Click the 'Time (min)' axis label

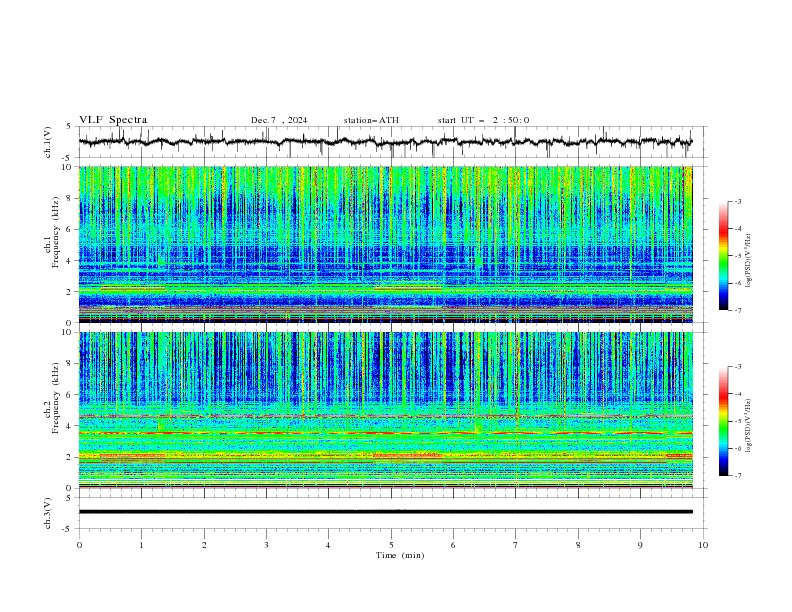click(x=400, y=555)
